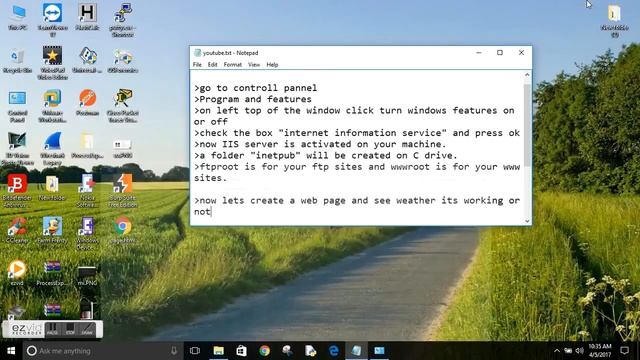The width and height of the screenshot is (640, 360).
Task: Select the Bitdefender Antivirus desktop icon
Action: coord(17,191)
